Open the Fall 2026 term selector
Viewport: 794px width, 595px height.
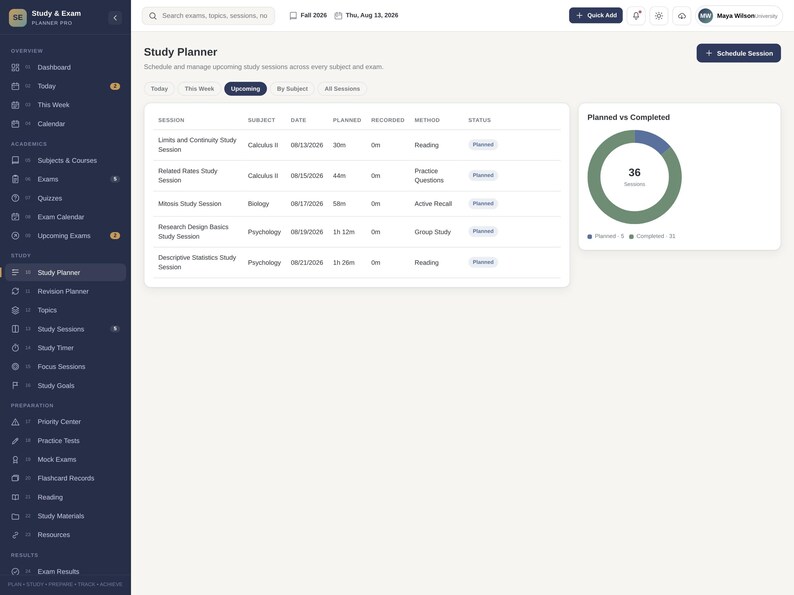tap(308, 16)
